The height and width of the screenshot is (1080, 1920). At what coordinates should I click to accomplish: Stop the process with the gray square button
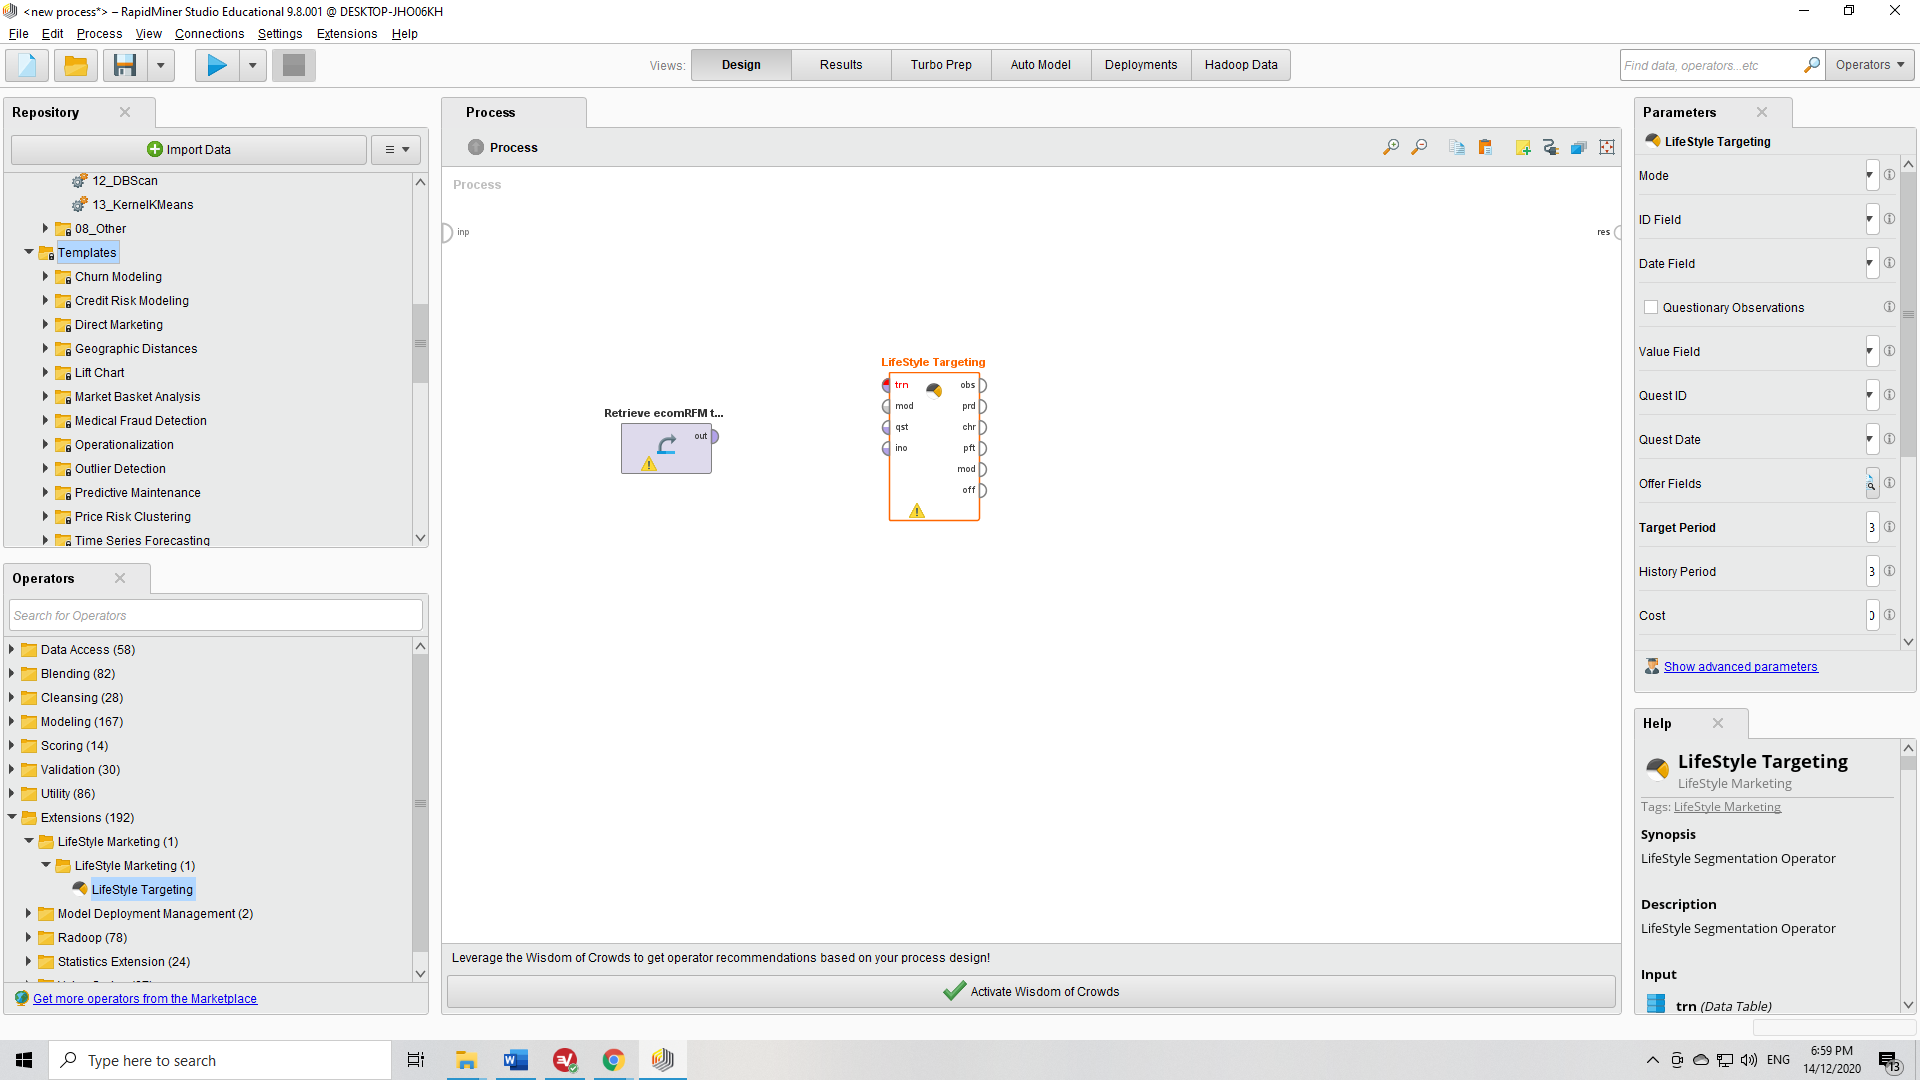pyautogui.click(x=294, y=65)
